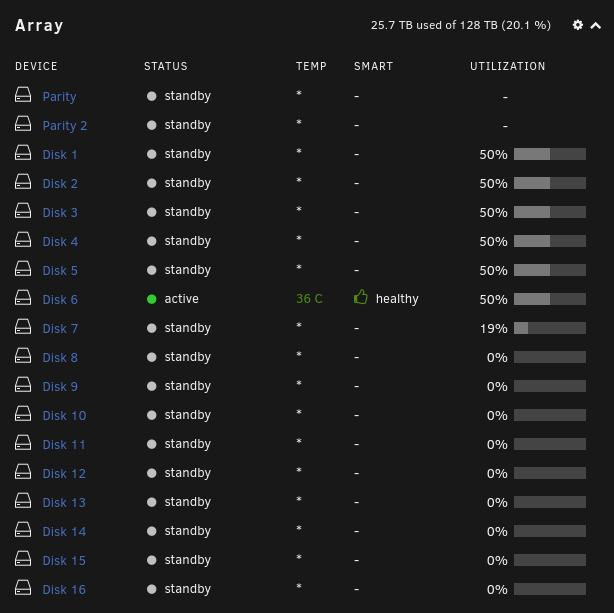Open the Disk 3 device link

(60, 212)
